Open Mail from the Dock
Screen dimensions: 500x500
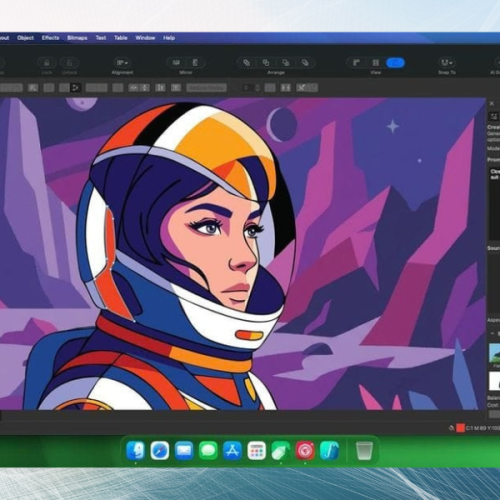(x=184, y=450)
